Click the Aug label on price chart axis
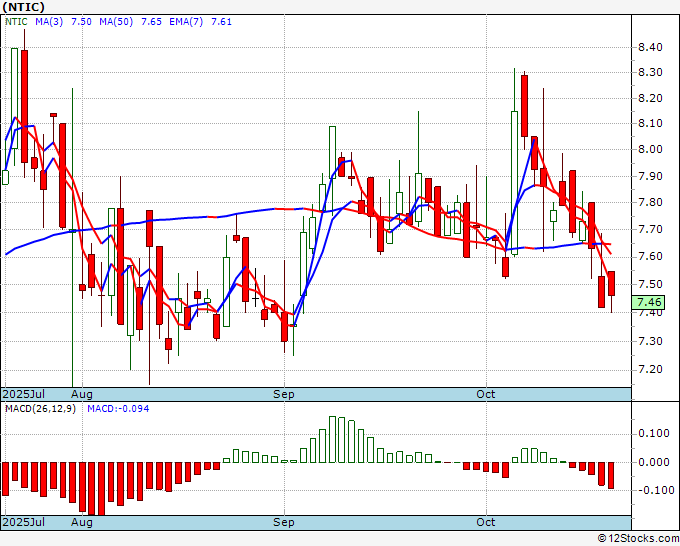The image size is (680, 546). (82, 394)
